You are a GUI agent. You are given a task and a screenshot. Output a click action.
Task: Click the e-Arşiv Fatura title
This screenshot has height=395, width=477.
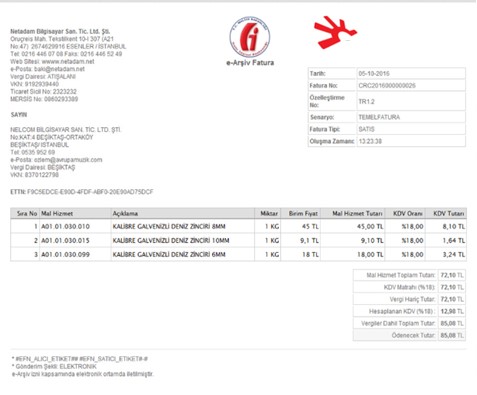(x=250, y=63)
